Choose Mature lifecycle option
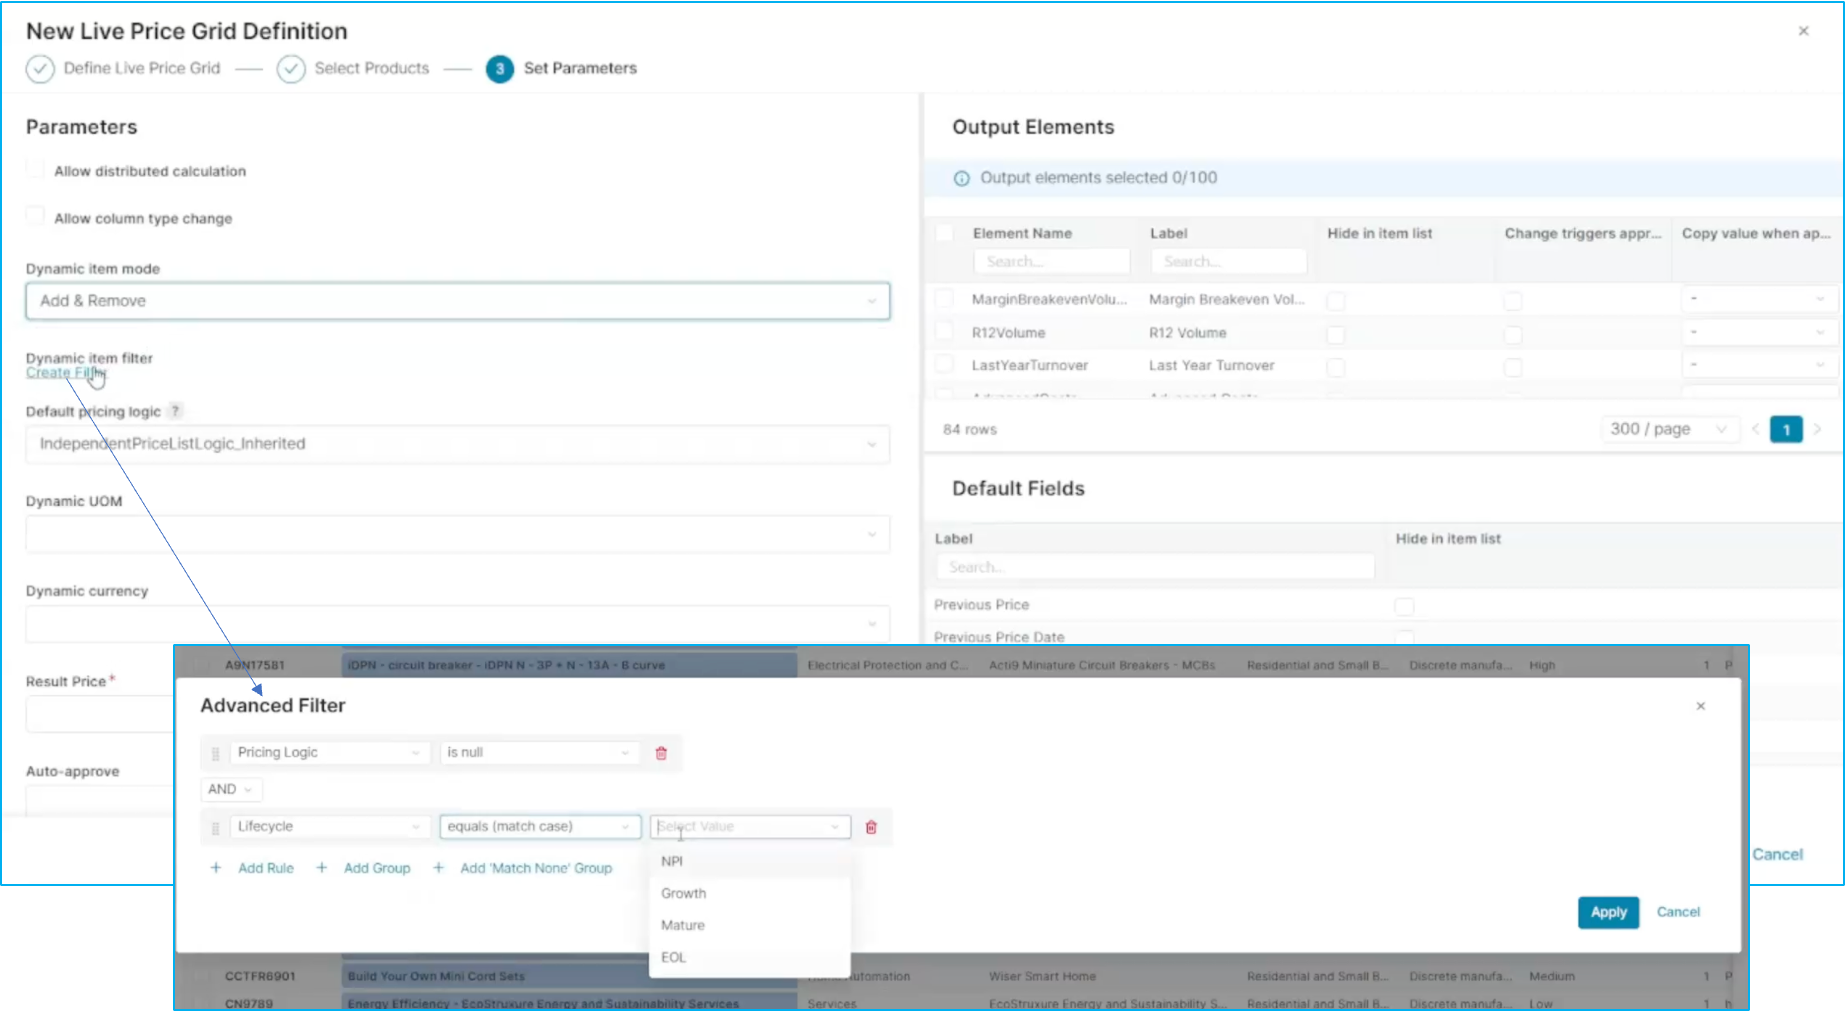 [750, 925]
